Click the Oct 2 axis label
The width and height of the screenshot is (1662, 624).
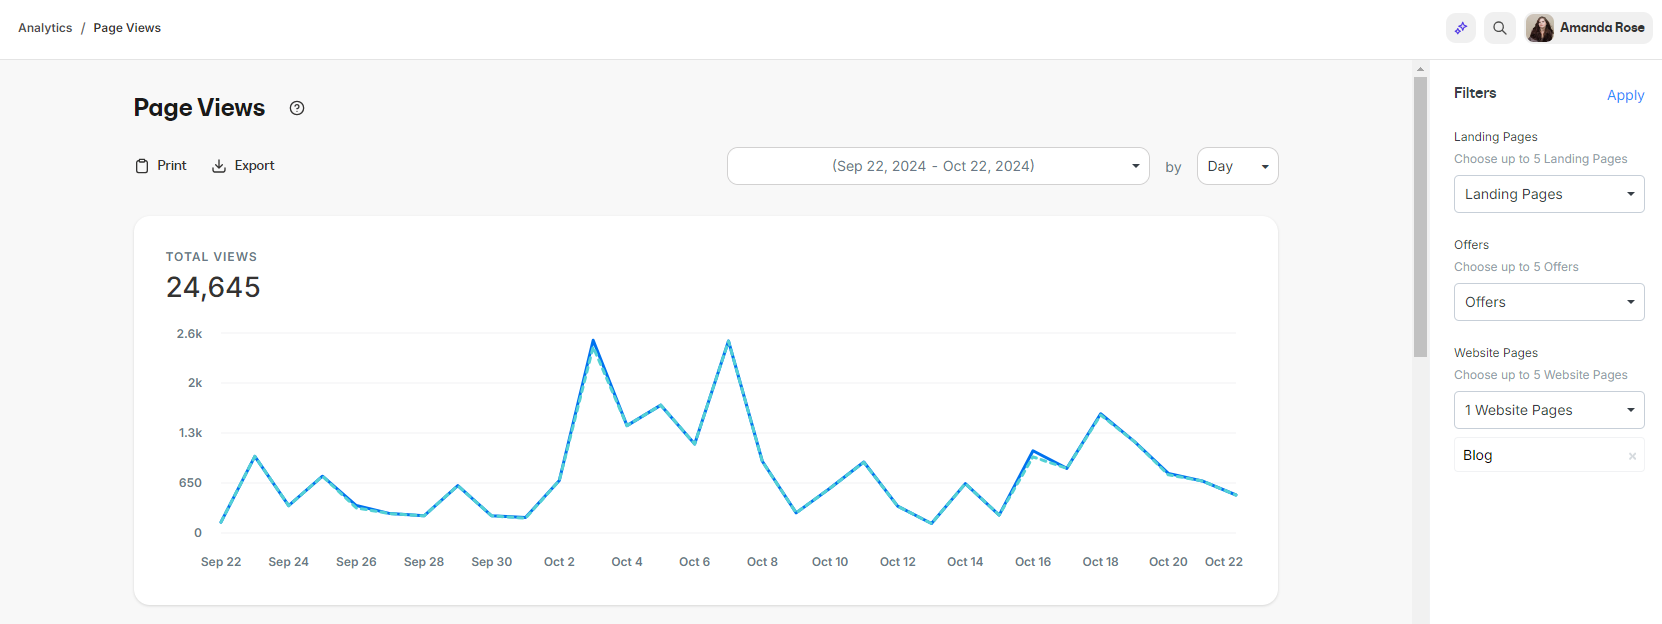click(559, 562)
